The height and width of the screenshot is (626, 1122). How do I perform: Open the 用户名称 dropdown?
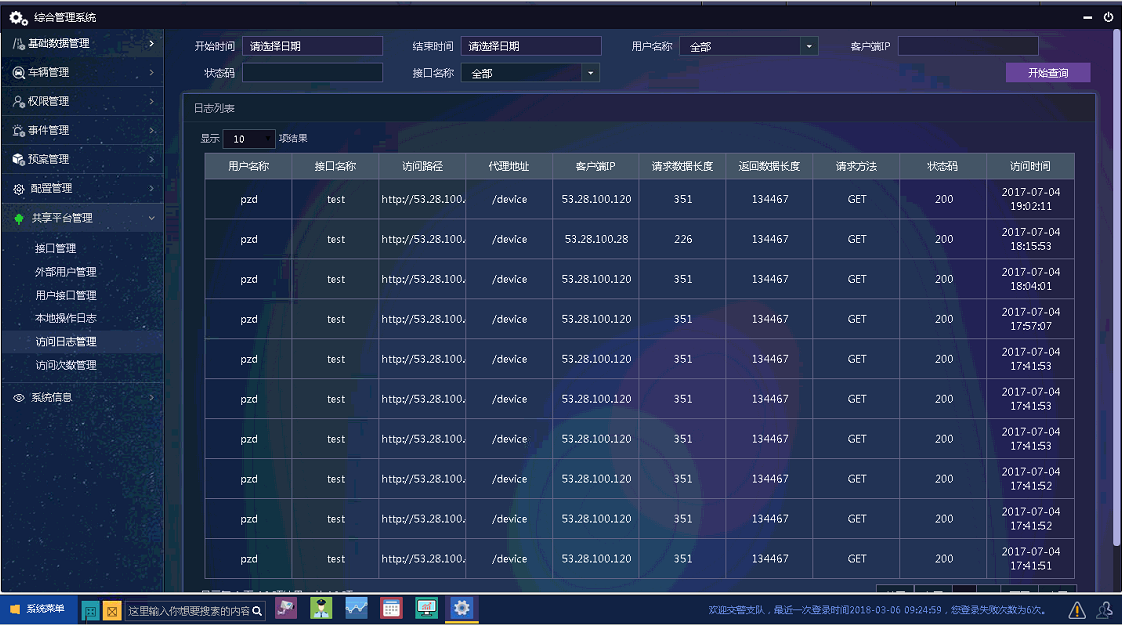(748, 46)
